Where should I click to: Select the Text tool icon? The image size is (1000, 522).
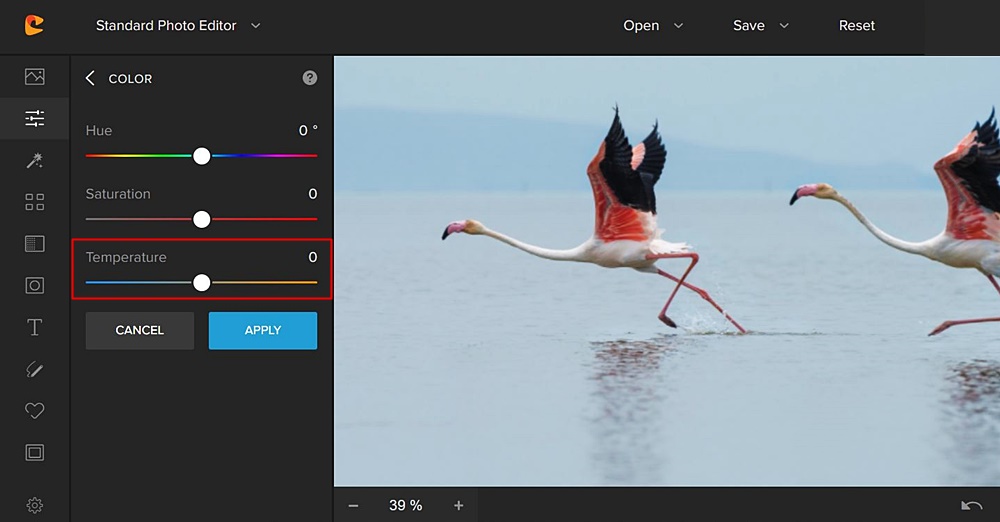(34, 328)
